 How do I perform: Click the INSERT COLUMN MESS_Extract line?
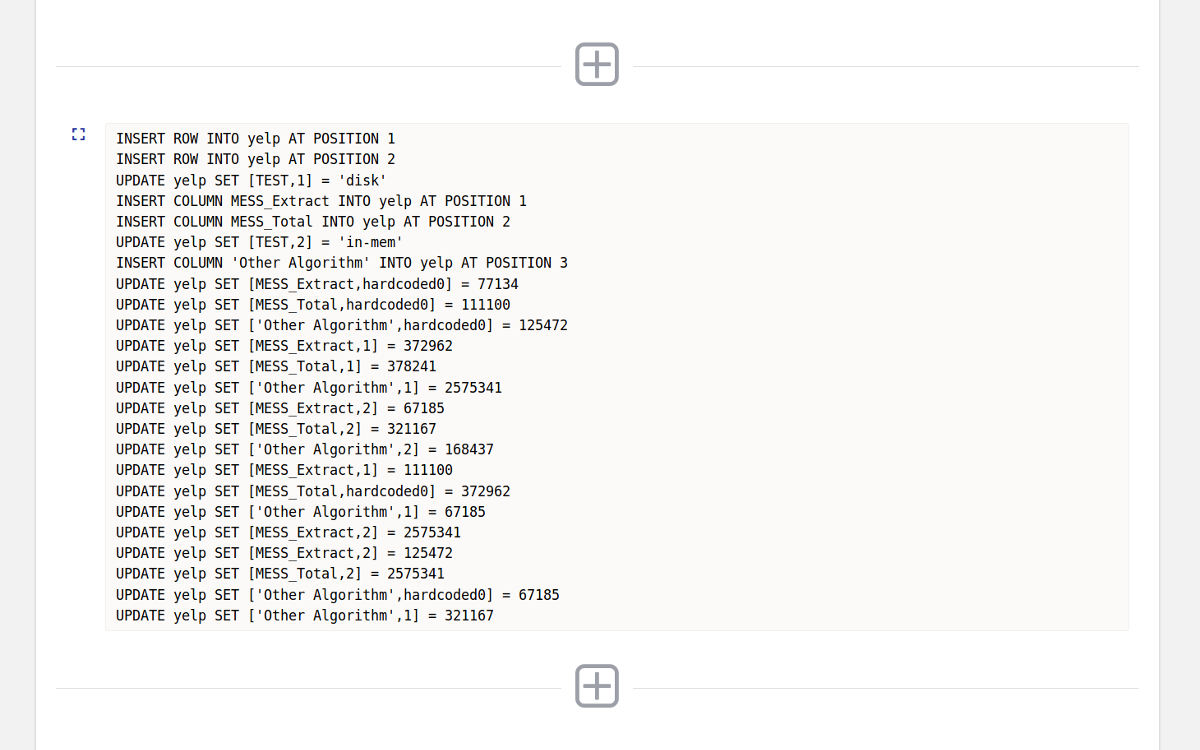tap(321, 201)
